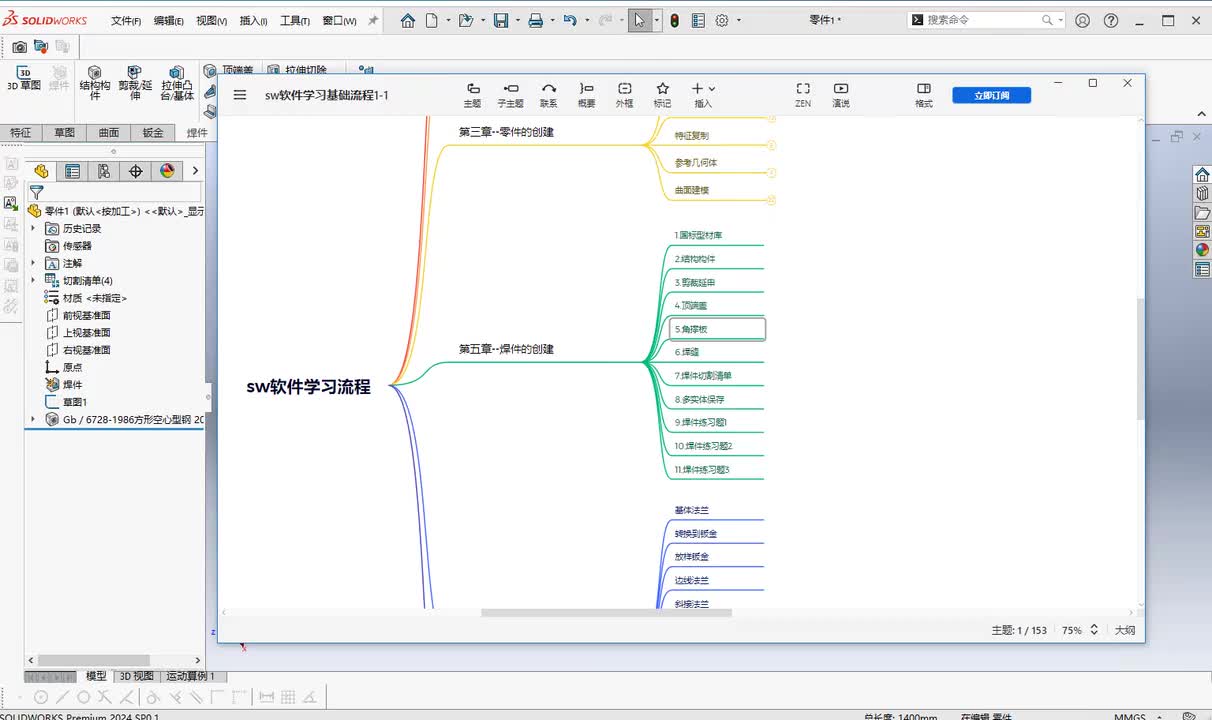Select the 第五章--焊件的创建 branch
Screen dimensions: 1212x720
[506, 349]
